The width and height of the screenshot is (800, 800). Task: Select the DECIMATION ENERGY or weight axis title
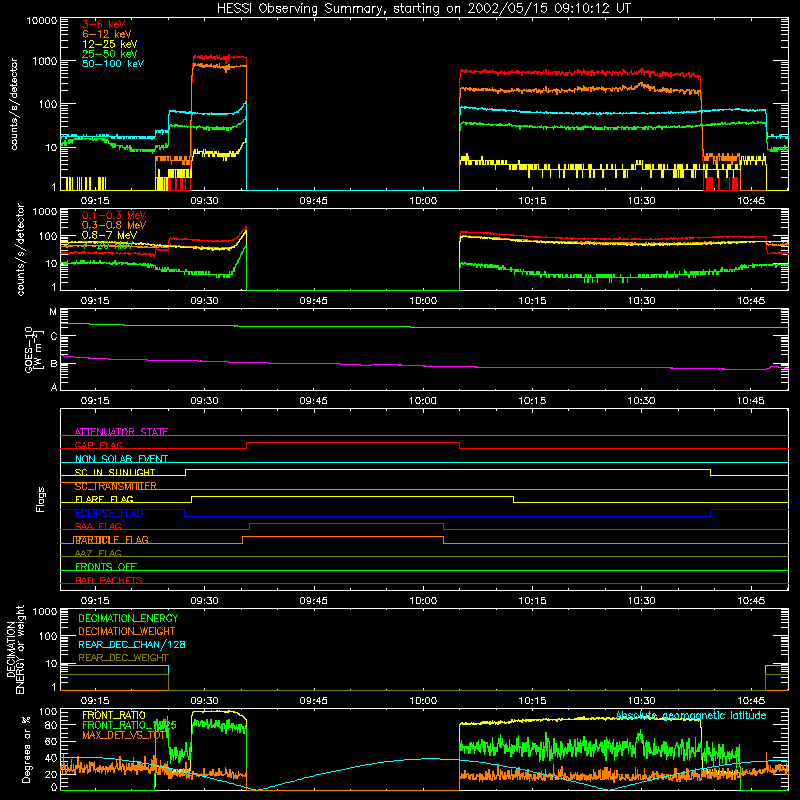coord(15,649)
